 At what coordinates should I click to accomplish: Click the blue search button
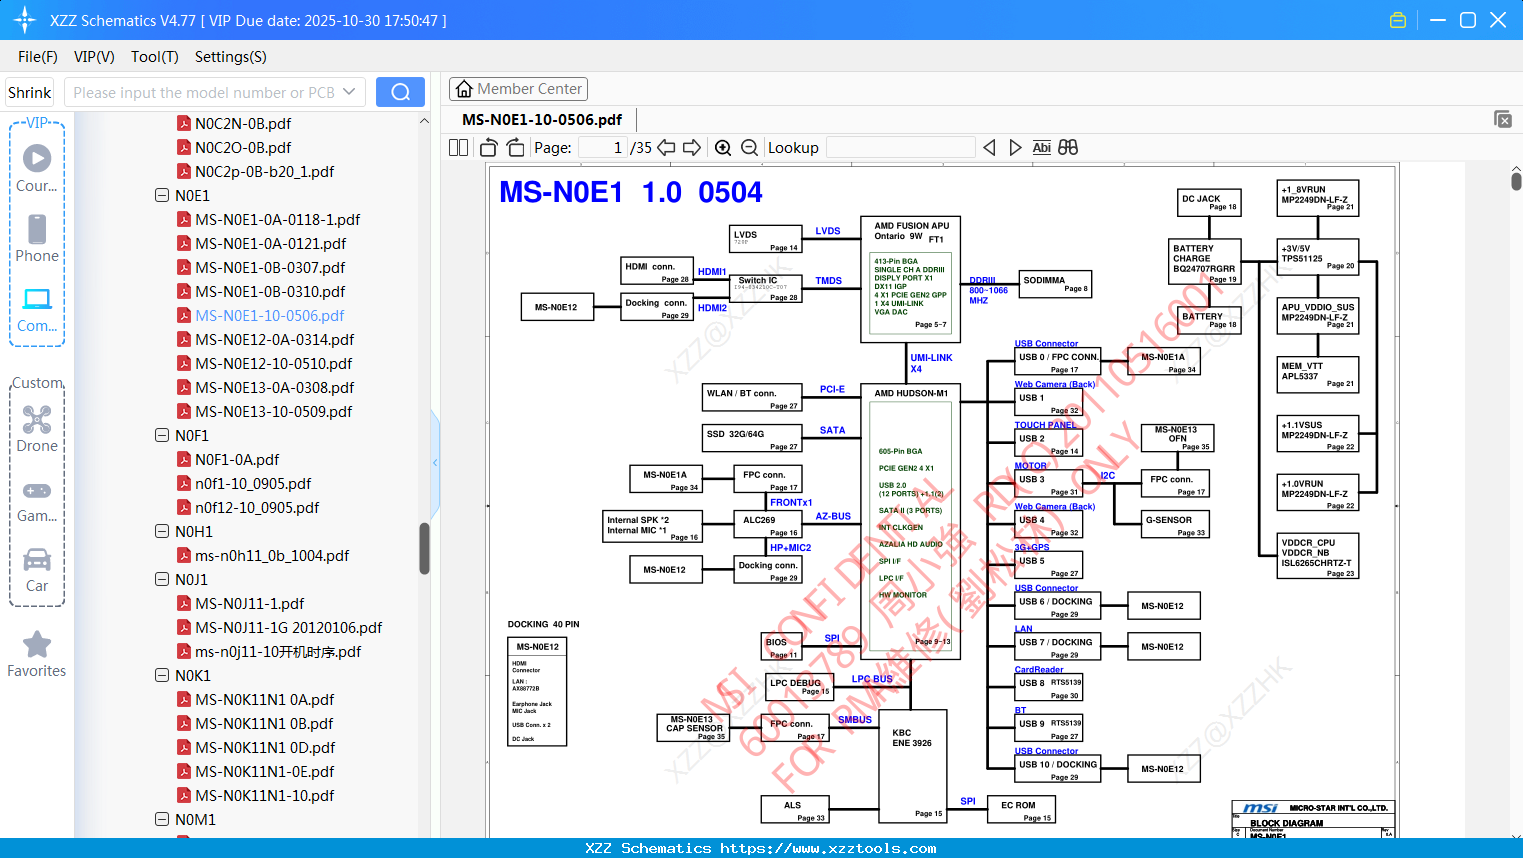(400, 92)
